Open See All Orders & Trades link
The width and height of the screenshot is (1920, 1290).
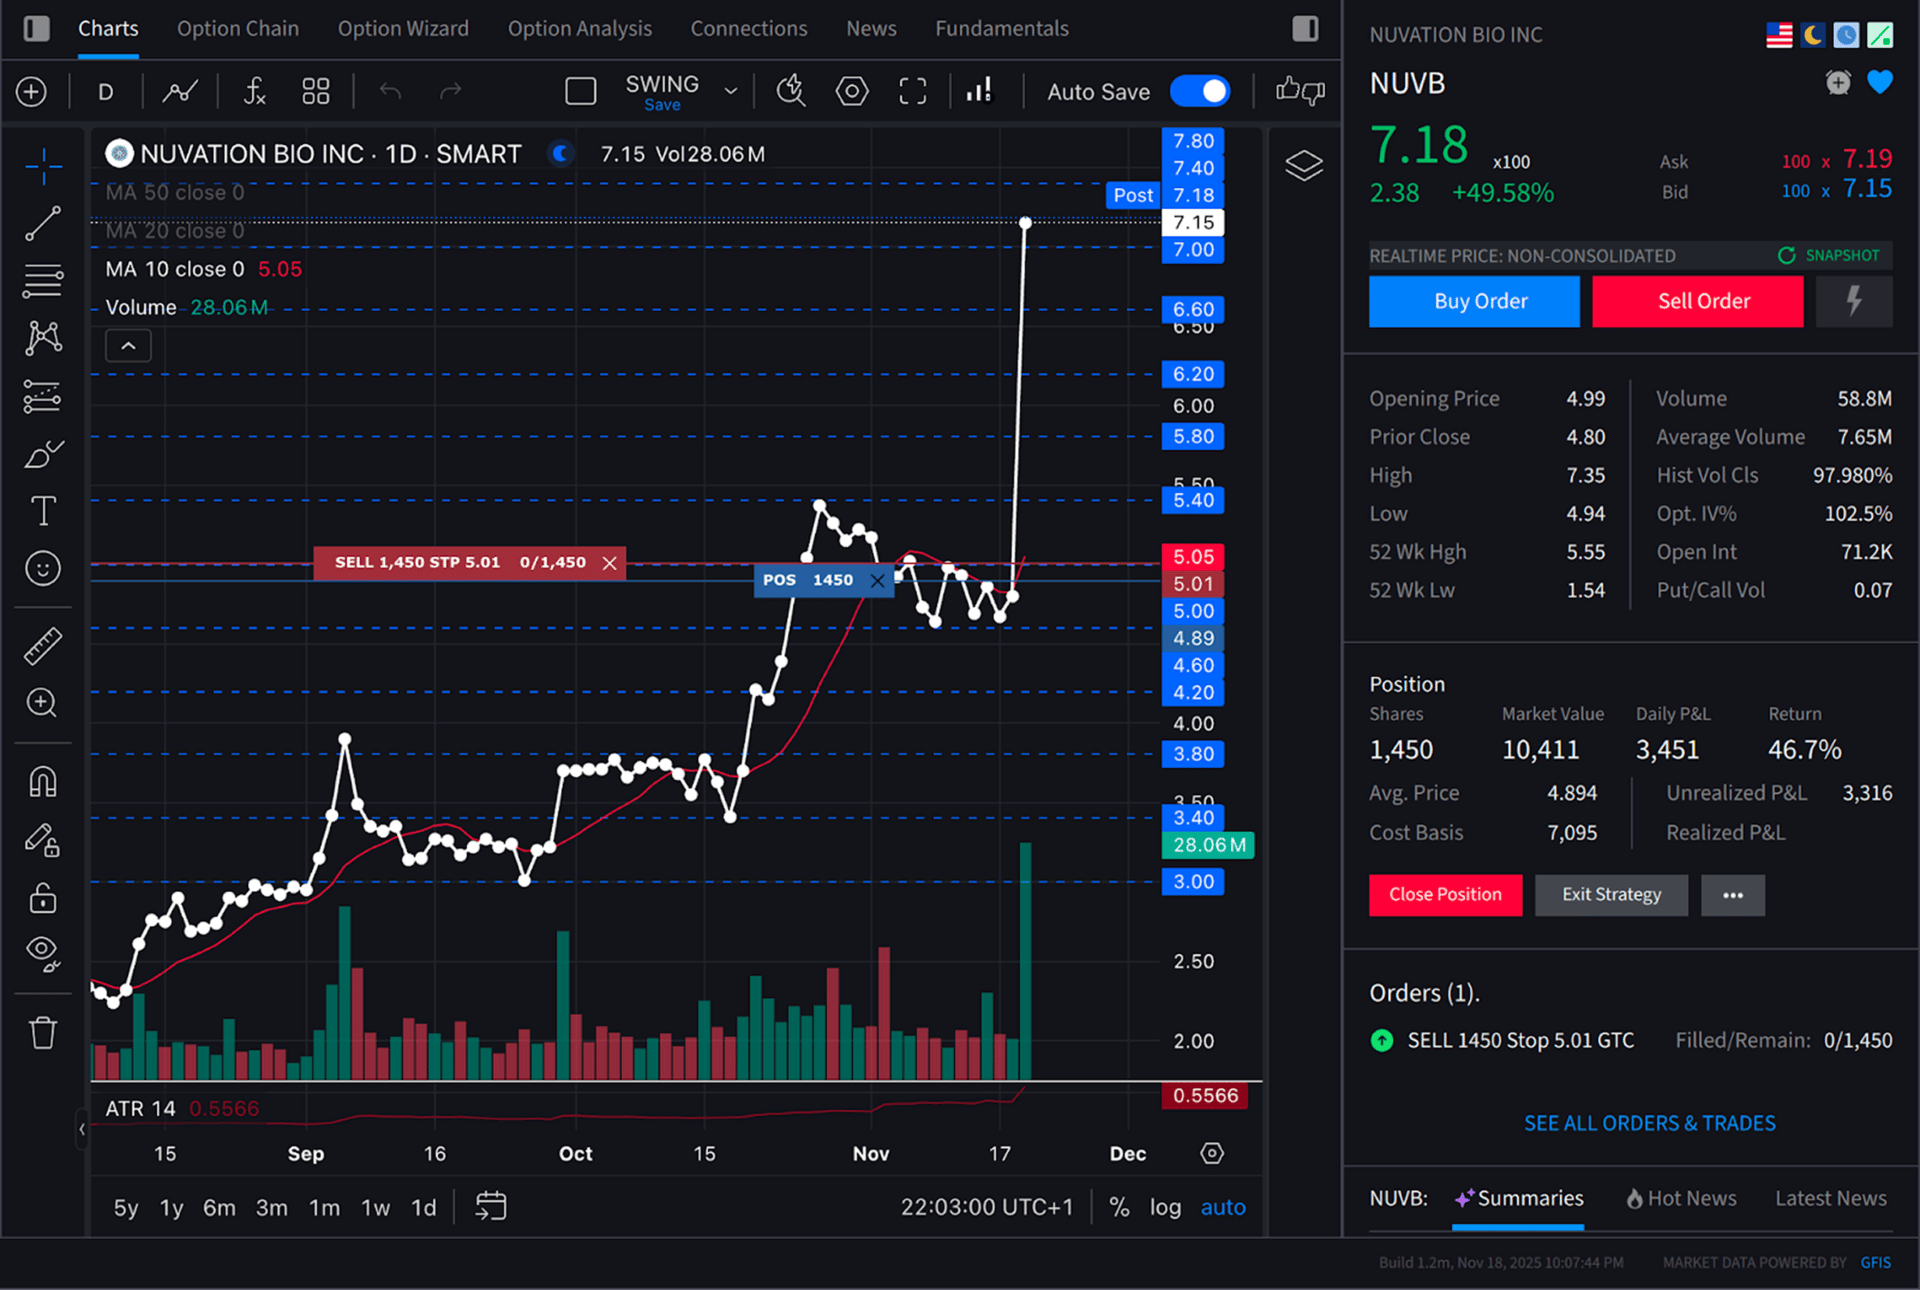[1649, 1123]
